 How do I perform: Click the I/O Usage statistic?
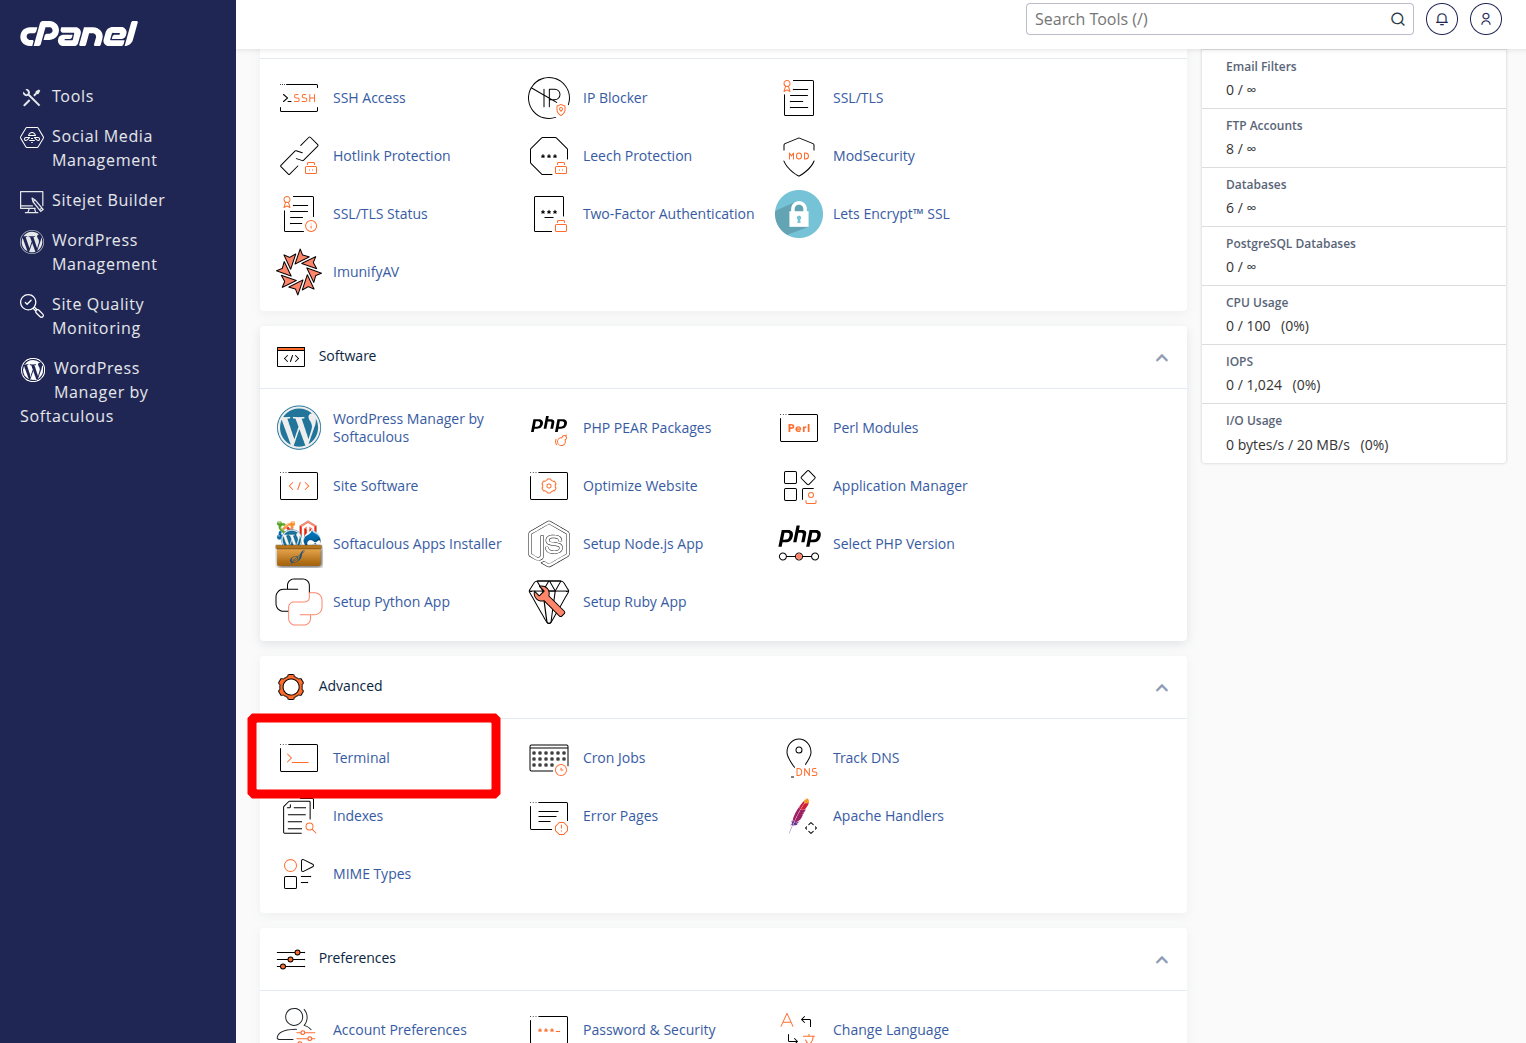(x=1353, y=433)
